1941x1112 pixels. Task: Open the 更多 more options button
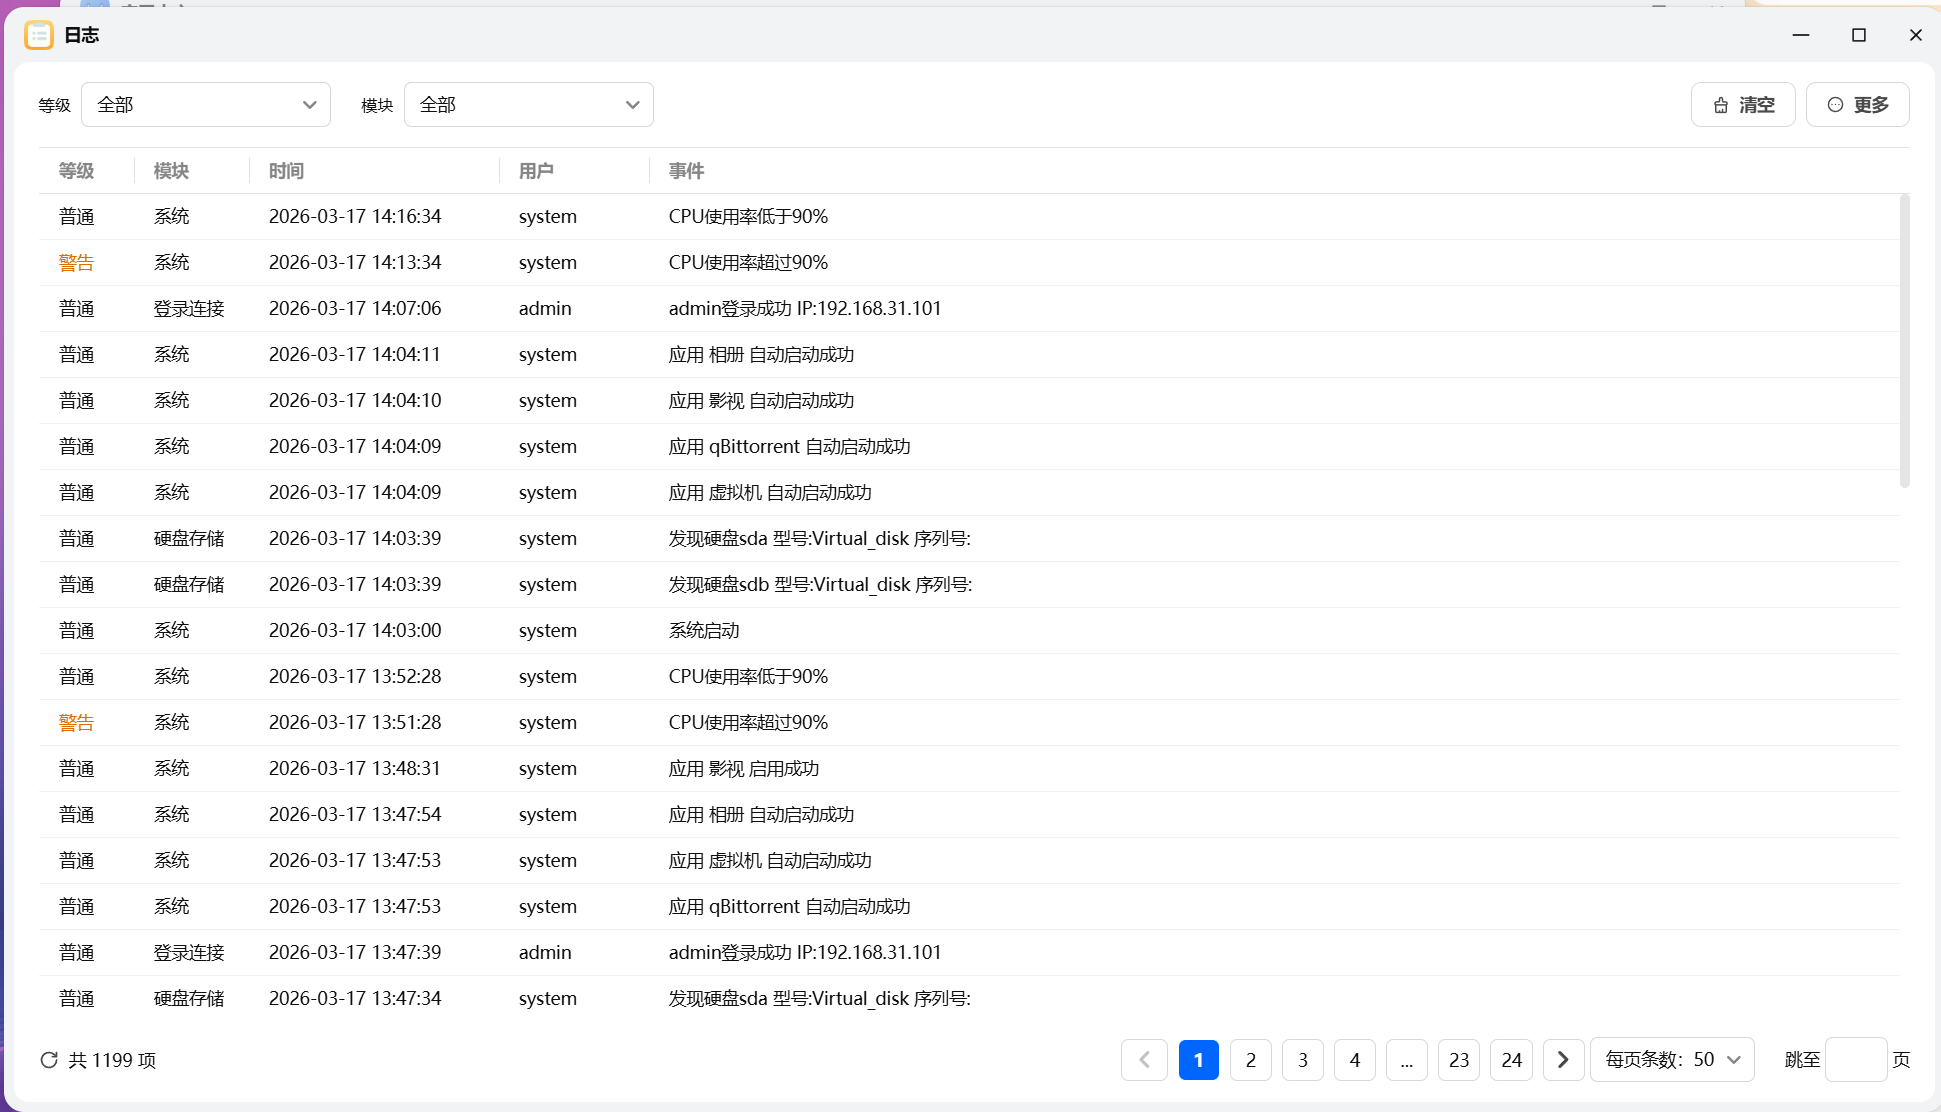pos(1857,105)
